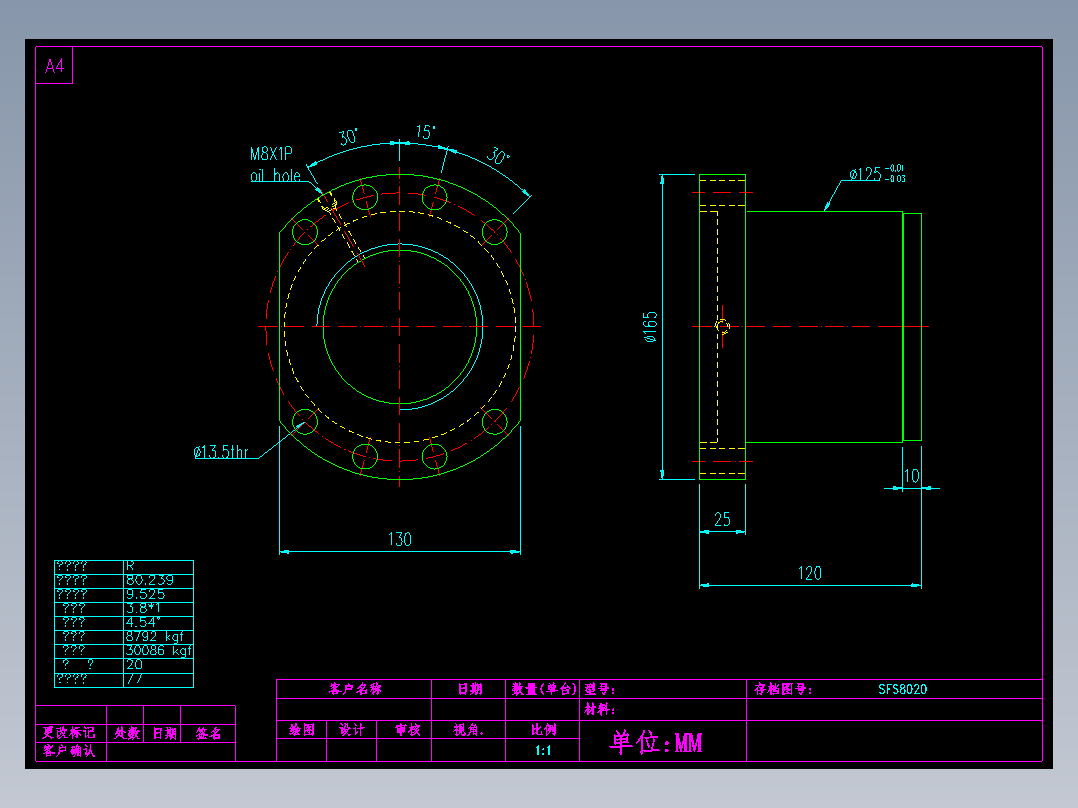Click the 30086 kgf load value

click(158, 651)
